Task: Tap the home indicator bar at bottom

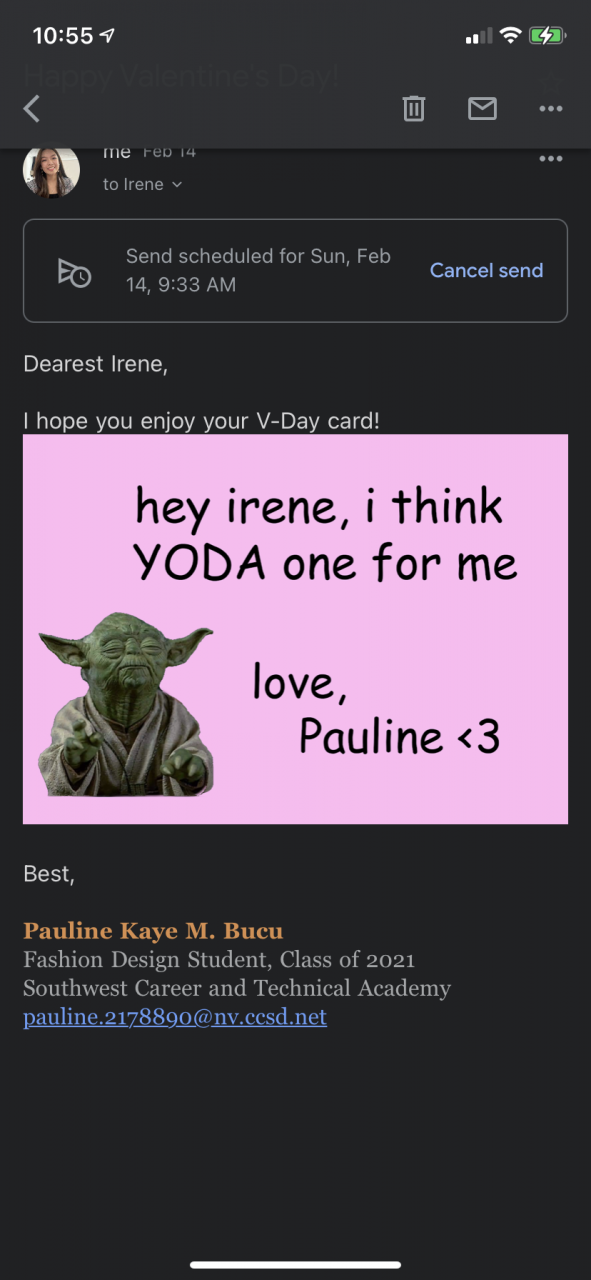Action: tap(295, 1265)
